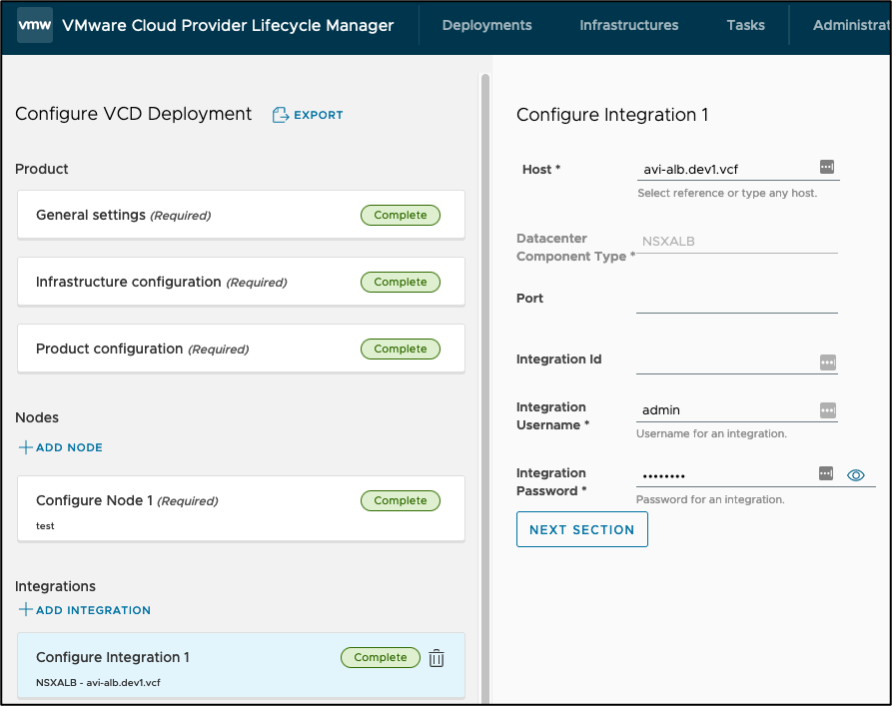Click the VMware vmw logo icon
892x706 pixels.
click(34, 25)
